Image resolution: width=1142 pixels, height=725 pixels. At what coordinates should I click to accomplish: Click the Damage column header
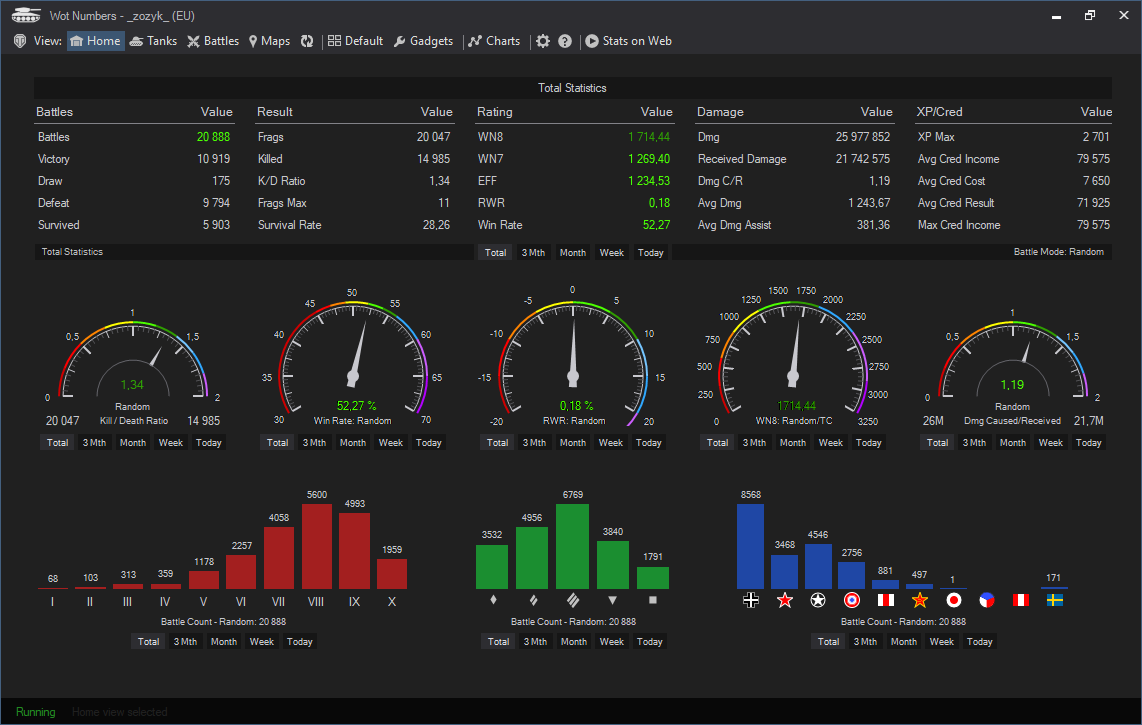720,112
